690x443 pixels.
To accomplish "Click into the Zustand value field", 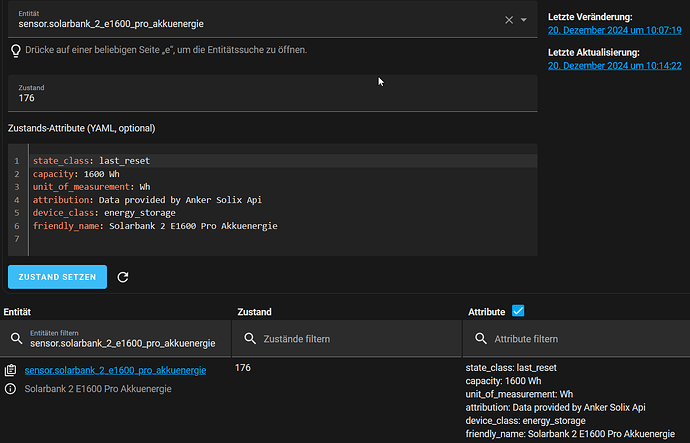I will pyautogui.click(x=270, y=98).
